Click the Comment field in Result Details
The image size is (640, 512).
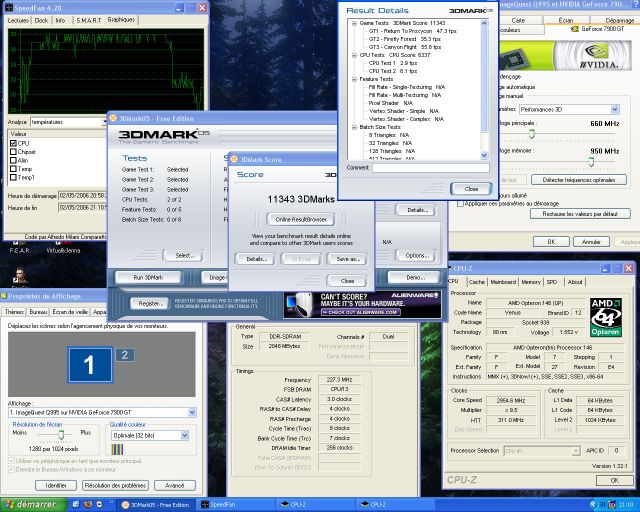(x=431, y=168)
